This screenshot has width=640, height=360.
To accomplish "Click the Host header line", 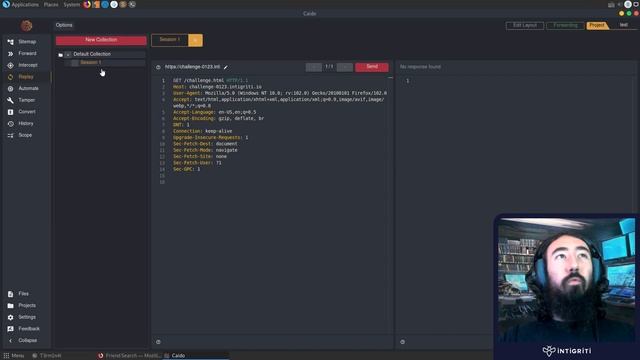I will 218,87.
